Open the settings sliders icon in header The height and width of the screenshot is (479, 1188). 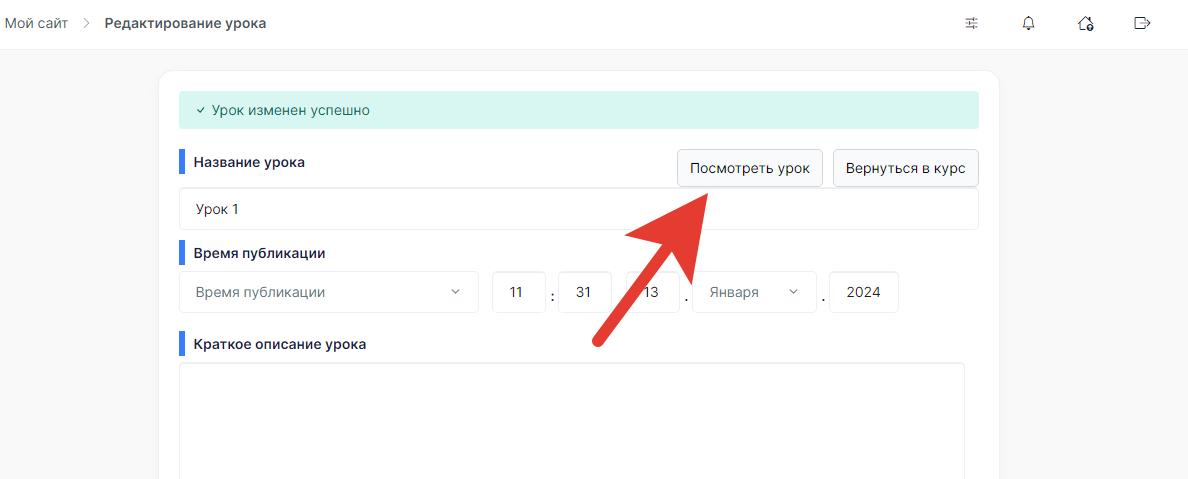tap(971, 23)
